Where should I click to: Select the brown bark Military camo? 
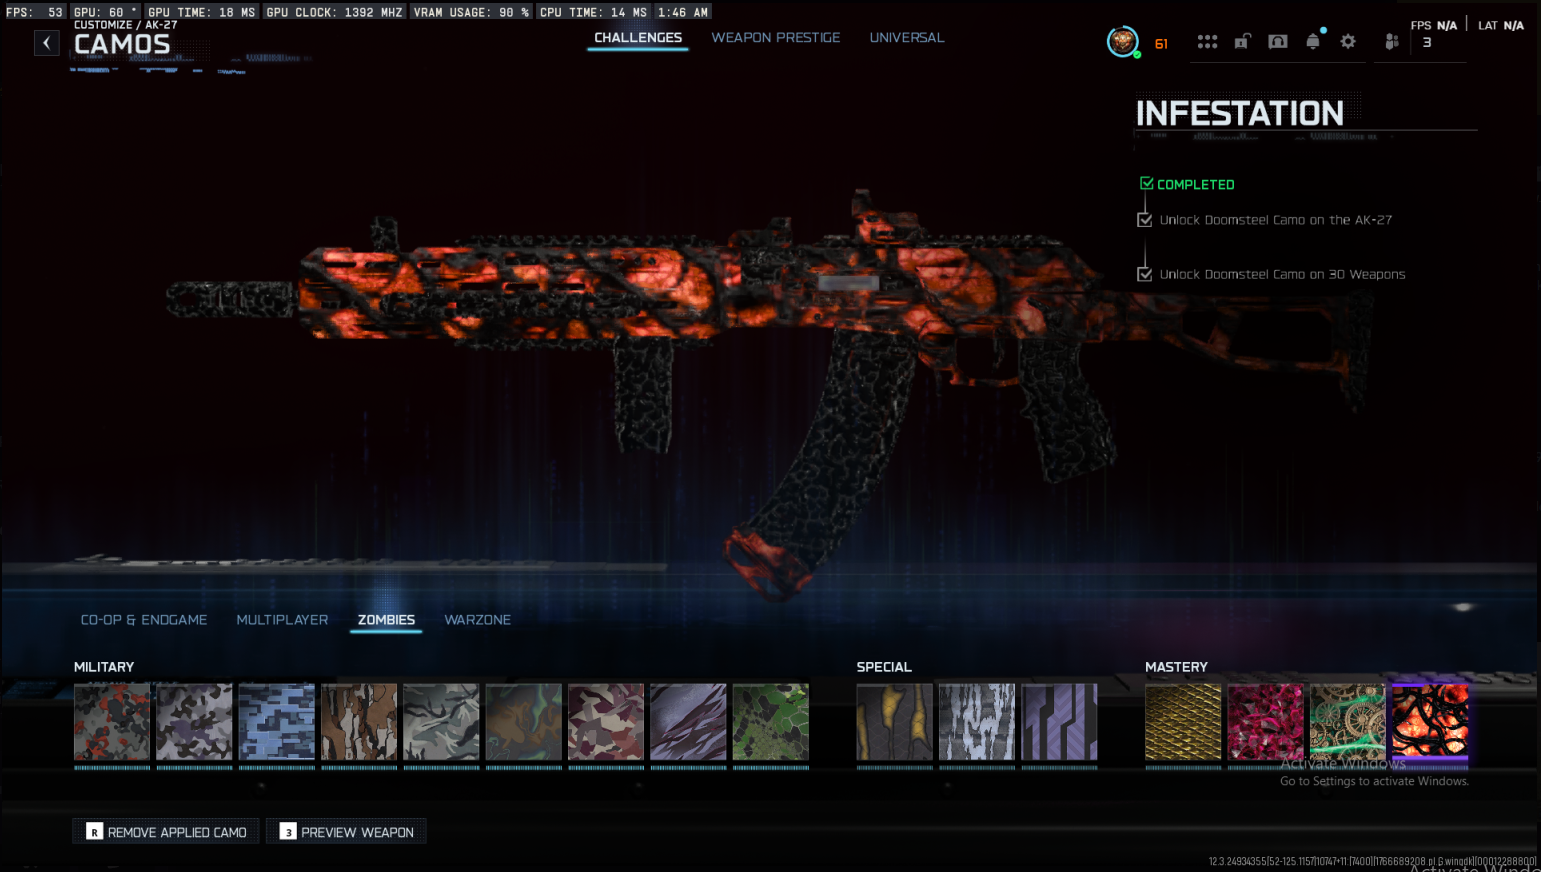[359, 722]
